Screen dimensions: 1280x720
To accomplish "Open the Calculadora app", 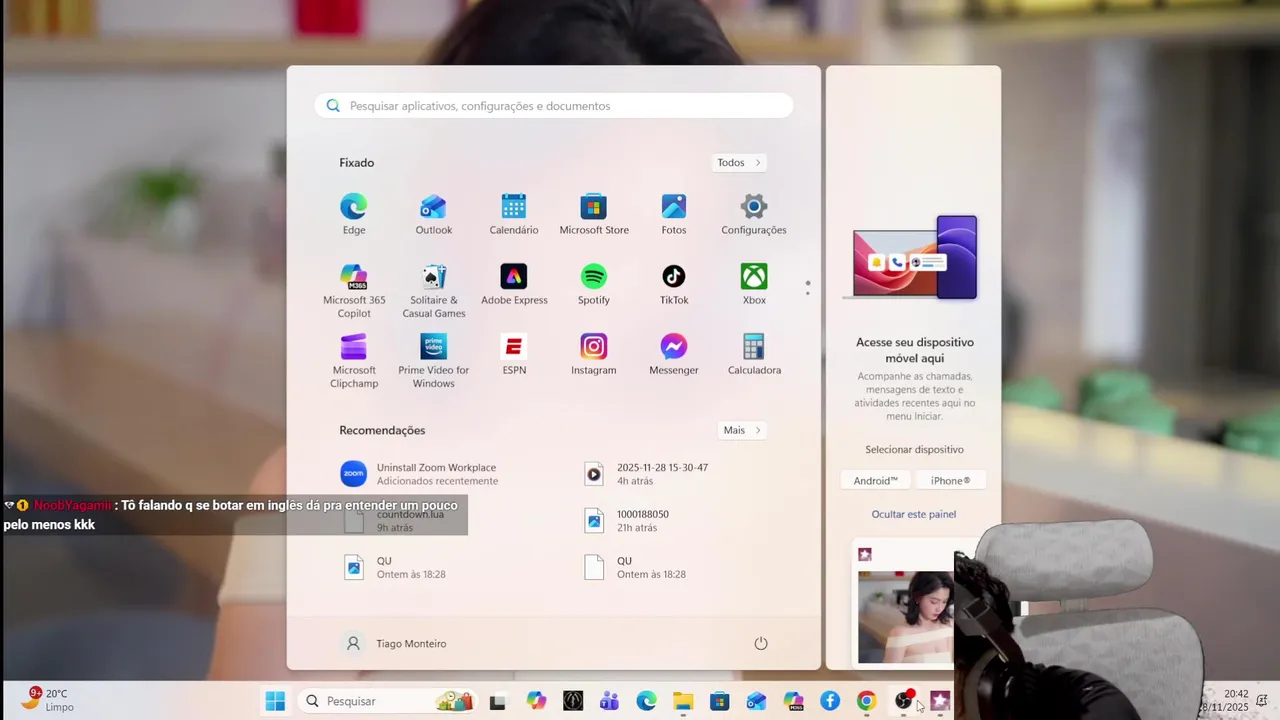I will (x=754, y=354).
